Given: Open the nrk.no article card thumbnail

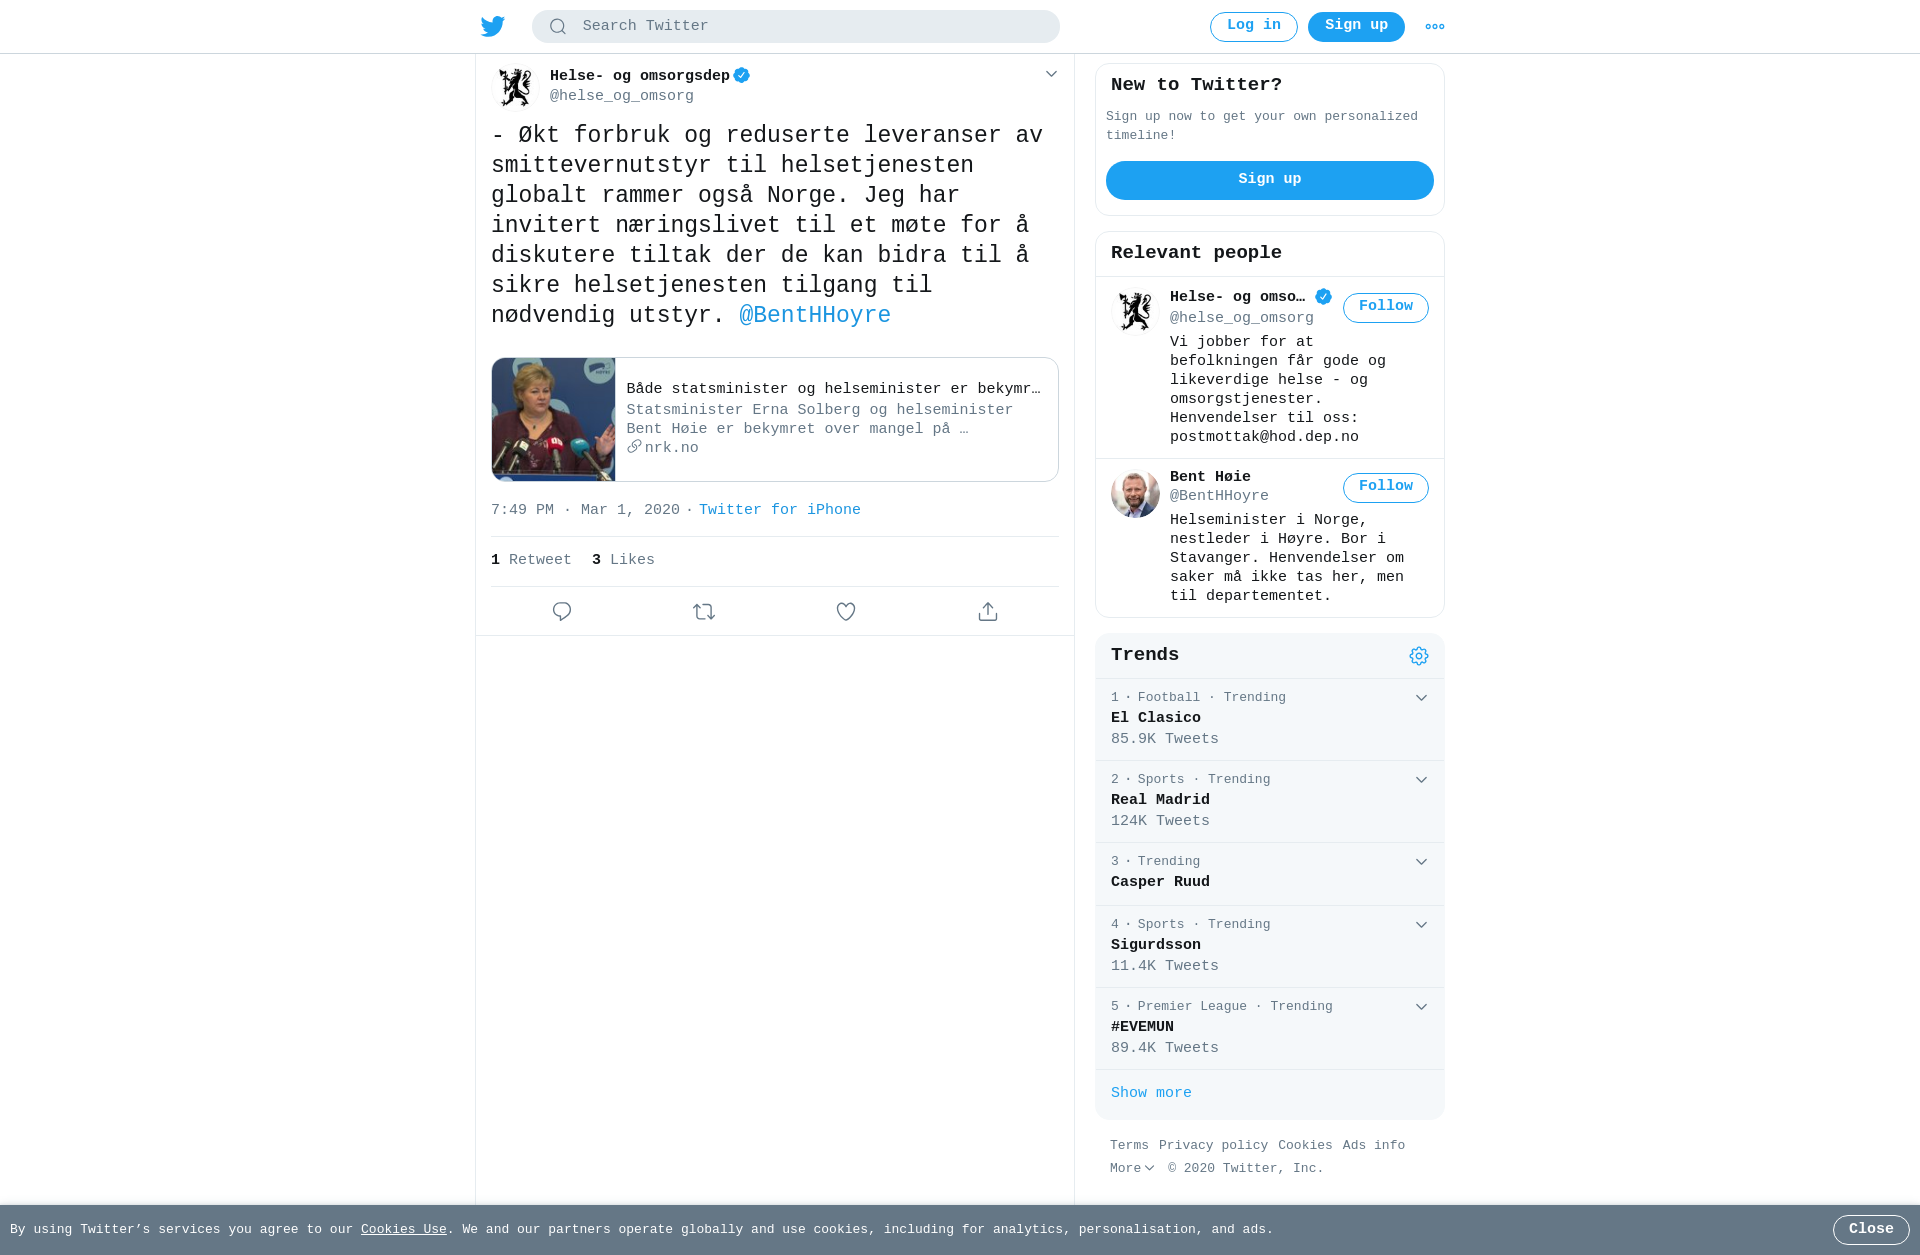Looking at the screenshot, I should 553,420.
